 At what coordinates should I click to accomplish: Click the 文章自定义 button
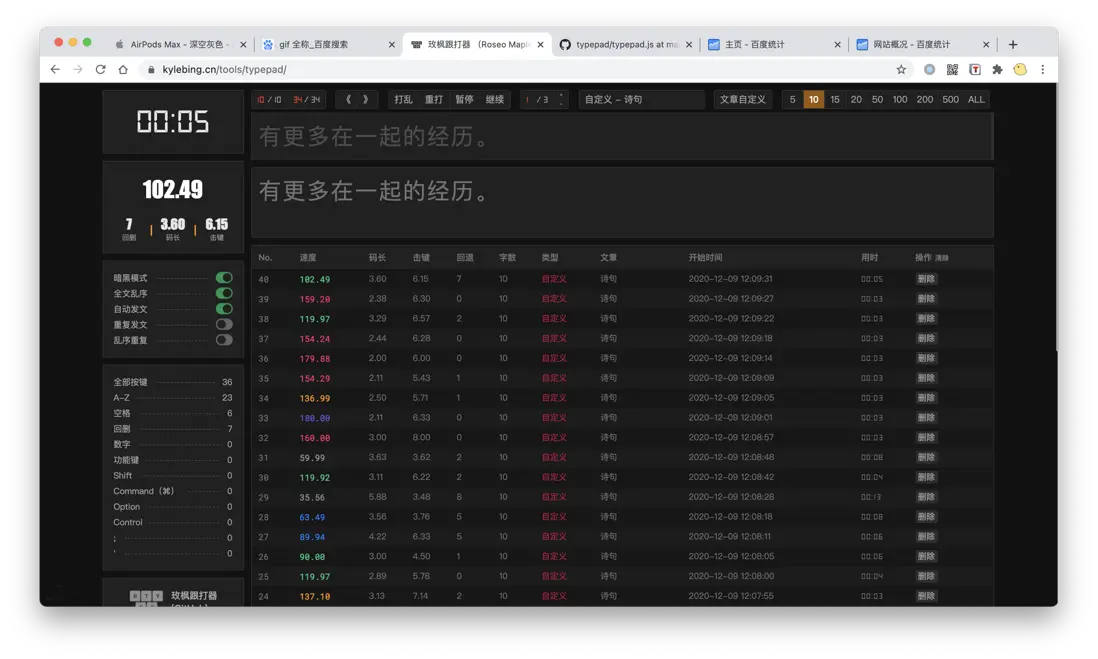tap(744, 99)
